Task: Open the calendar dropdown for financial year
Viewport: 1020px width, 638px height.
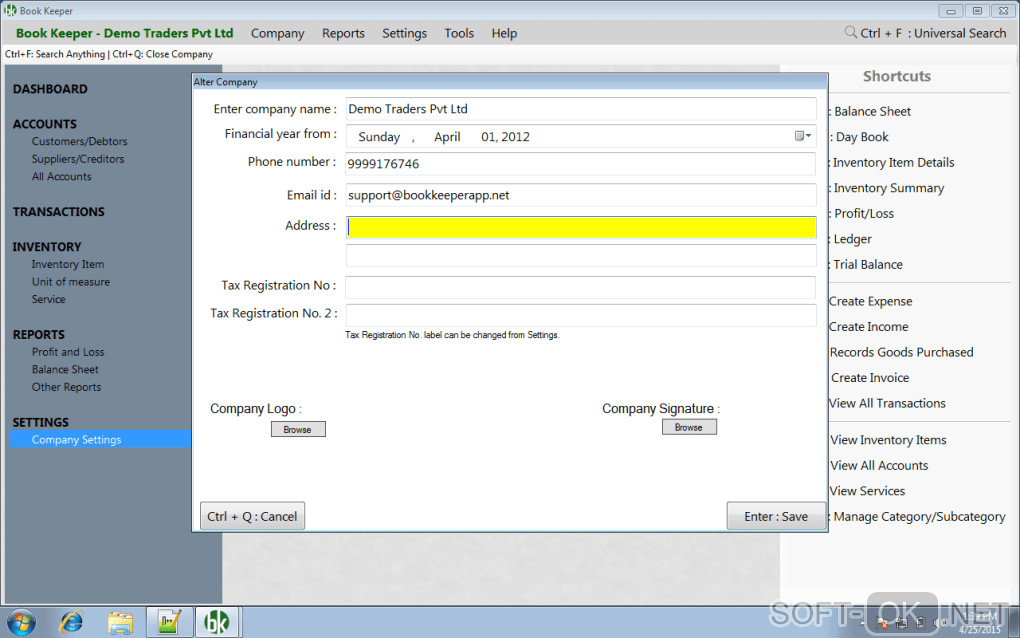Action: coord(803,136)
